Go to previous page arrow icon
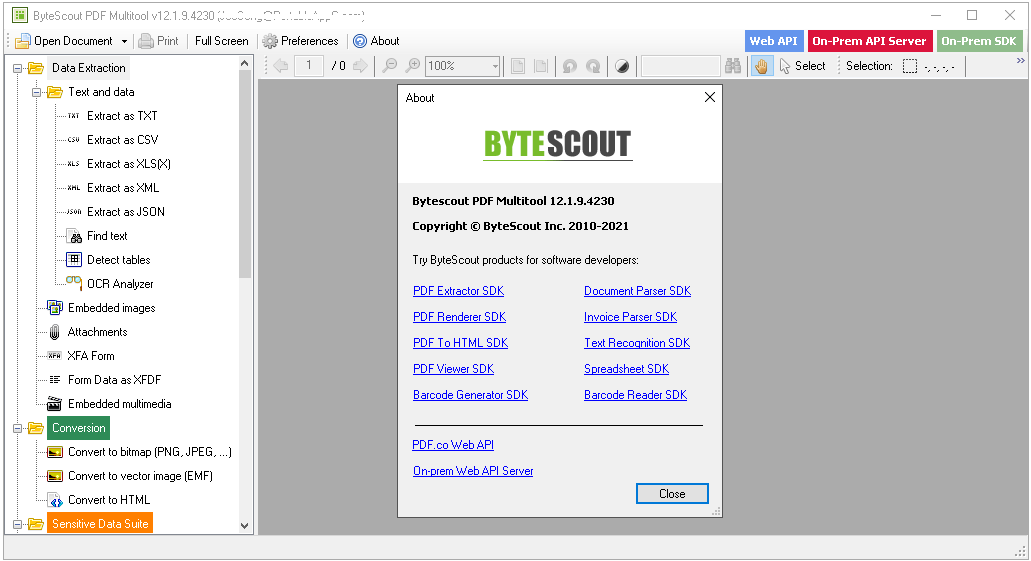Viewport: 1031px width, 561px height. [x=281, y=66]
